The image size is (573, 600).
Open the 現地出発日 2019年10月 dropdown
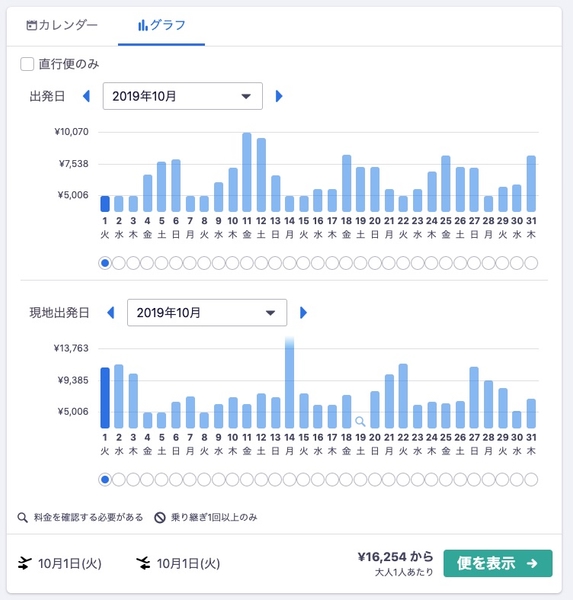click(x=207, y=313)
